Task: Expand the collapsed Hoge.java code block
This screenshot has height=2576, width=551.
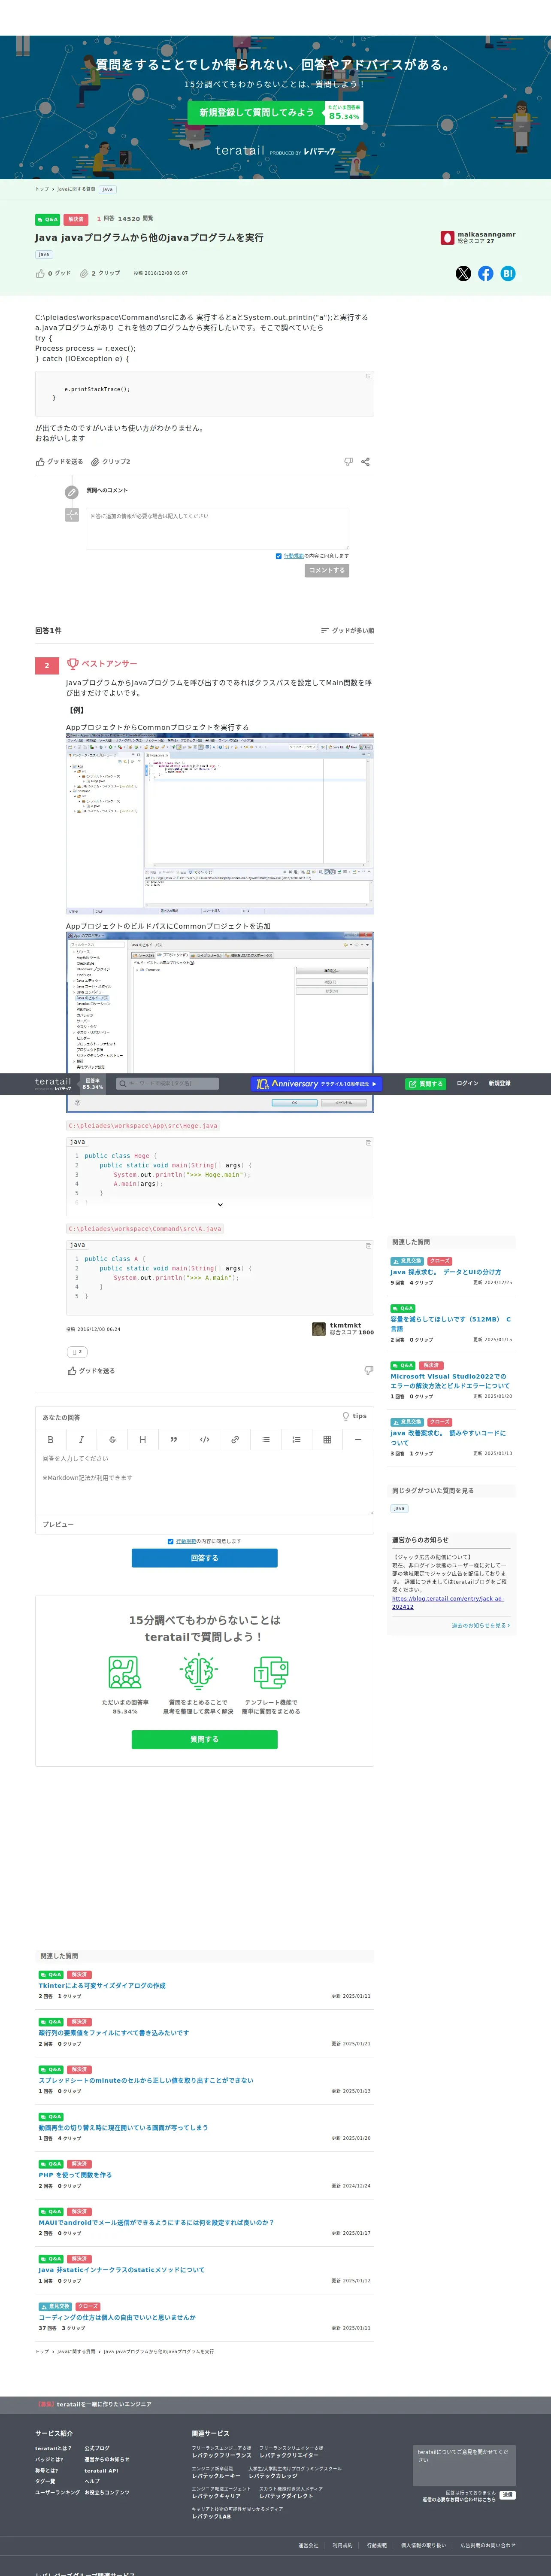Action: (220, 1205)
